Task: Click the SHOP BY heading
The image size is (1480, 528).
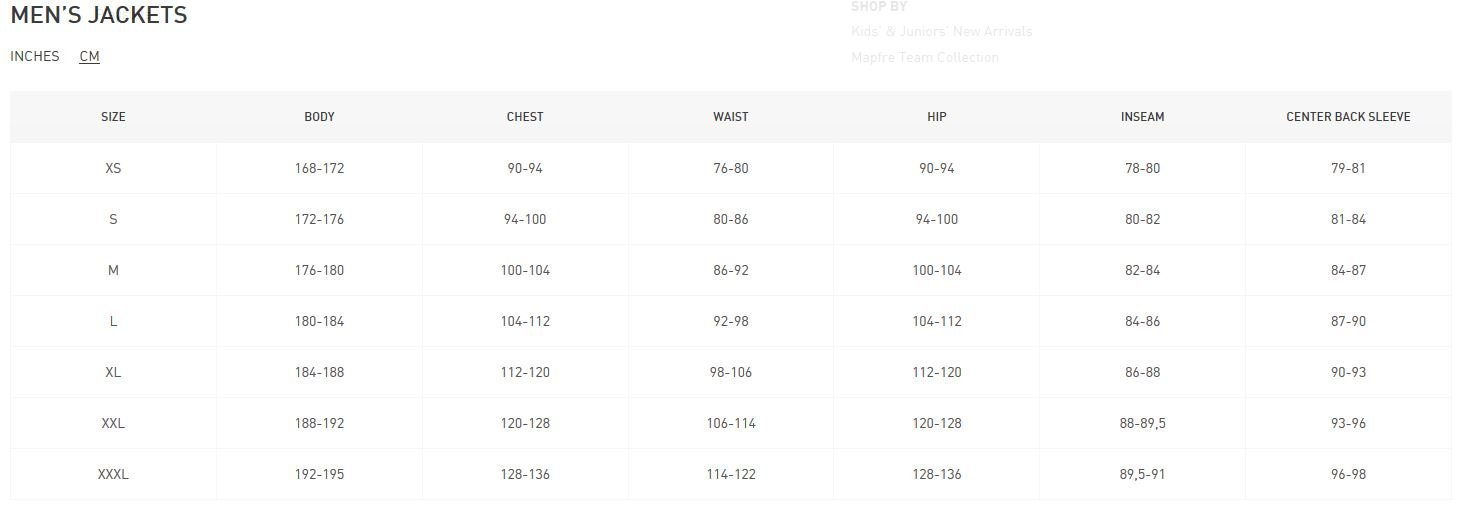Action: click(x=878, y=7)
